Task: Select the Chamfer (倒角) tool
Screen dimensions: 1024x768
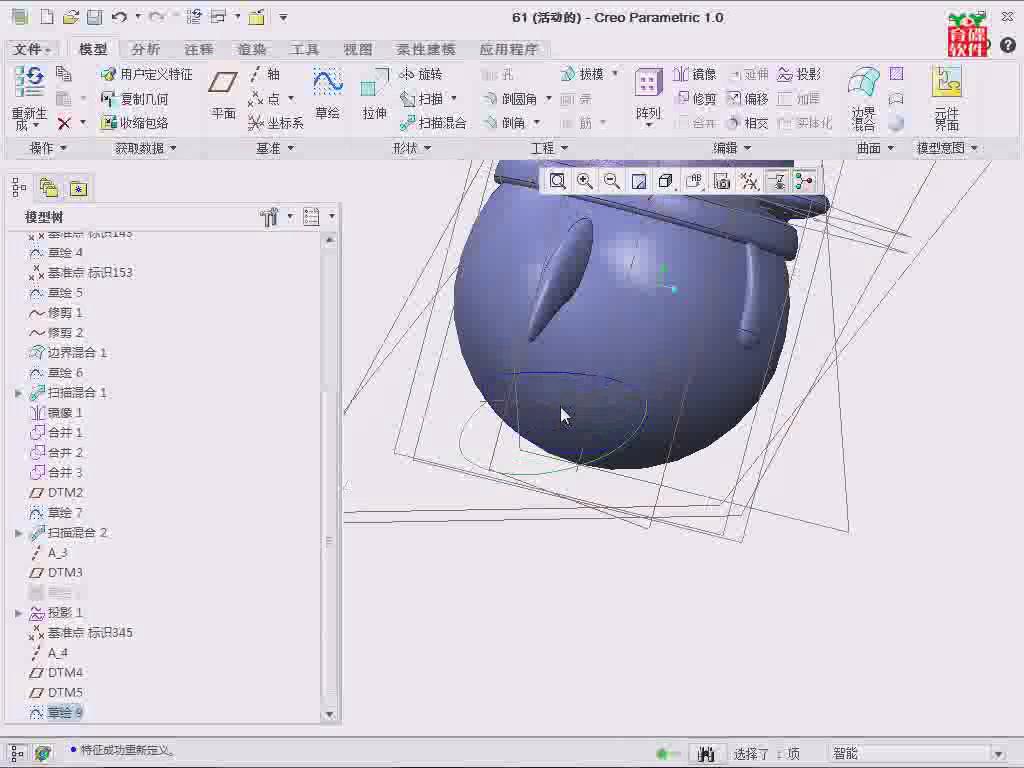Action: (x=504, y=123)
